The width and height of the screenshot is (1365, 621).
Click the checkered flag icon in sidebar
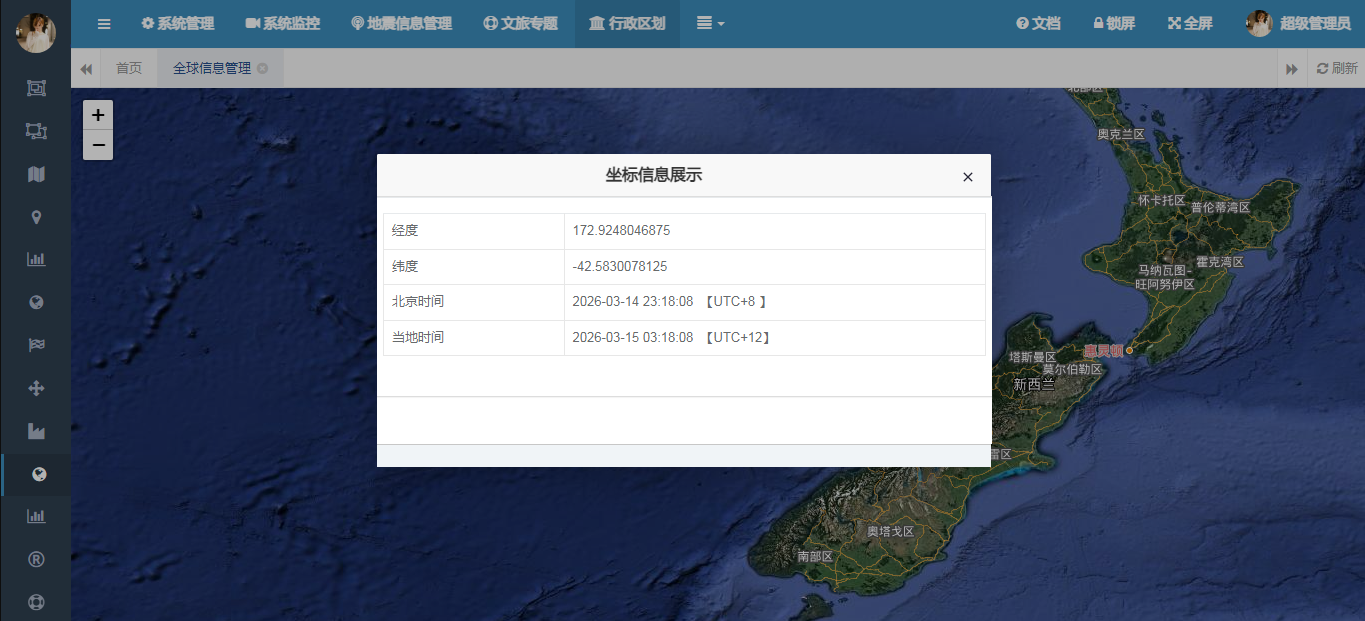click(x=37, y=345)
